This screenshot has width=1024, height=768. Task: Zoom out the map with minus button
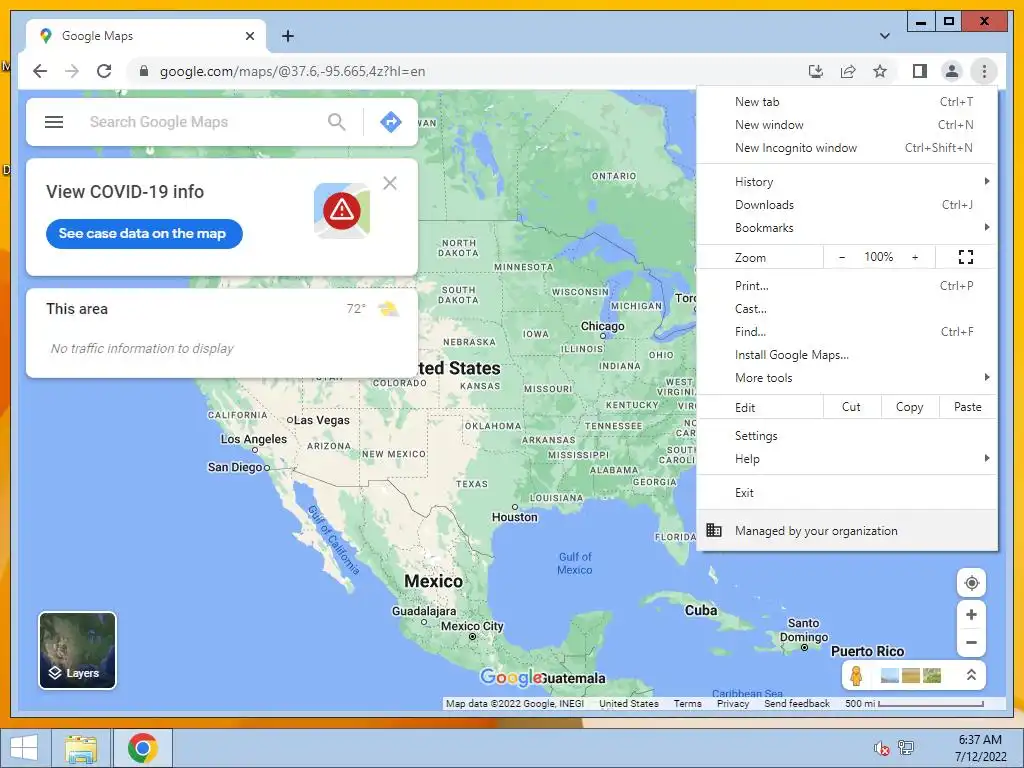[x=971, y=643]
